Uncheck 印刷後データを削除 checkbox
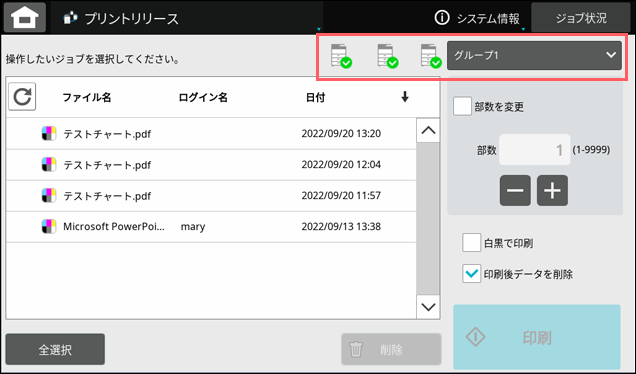Screen dimensions: 636x374 click(471, 273)
